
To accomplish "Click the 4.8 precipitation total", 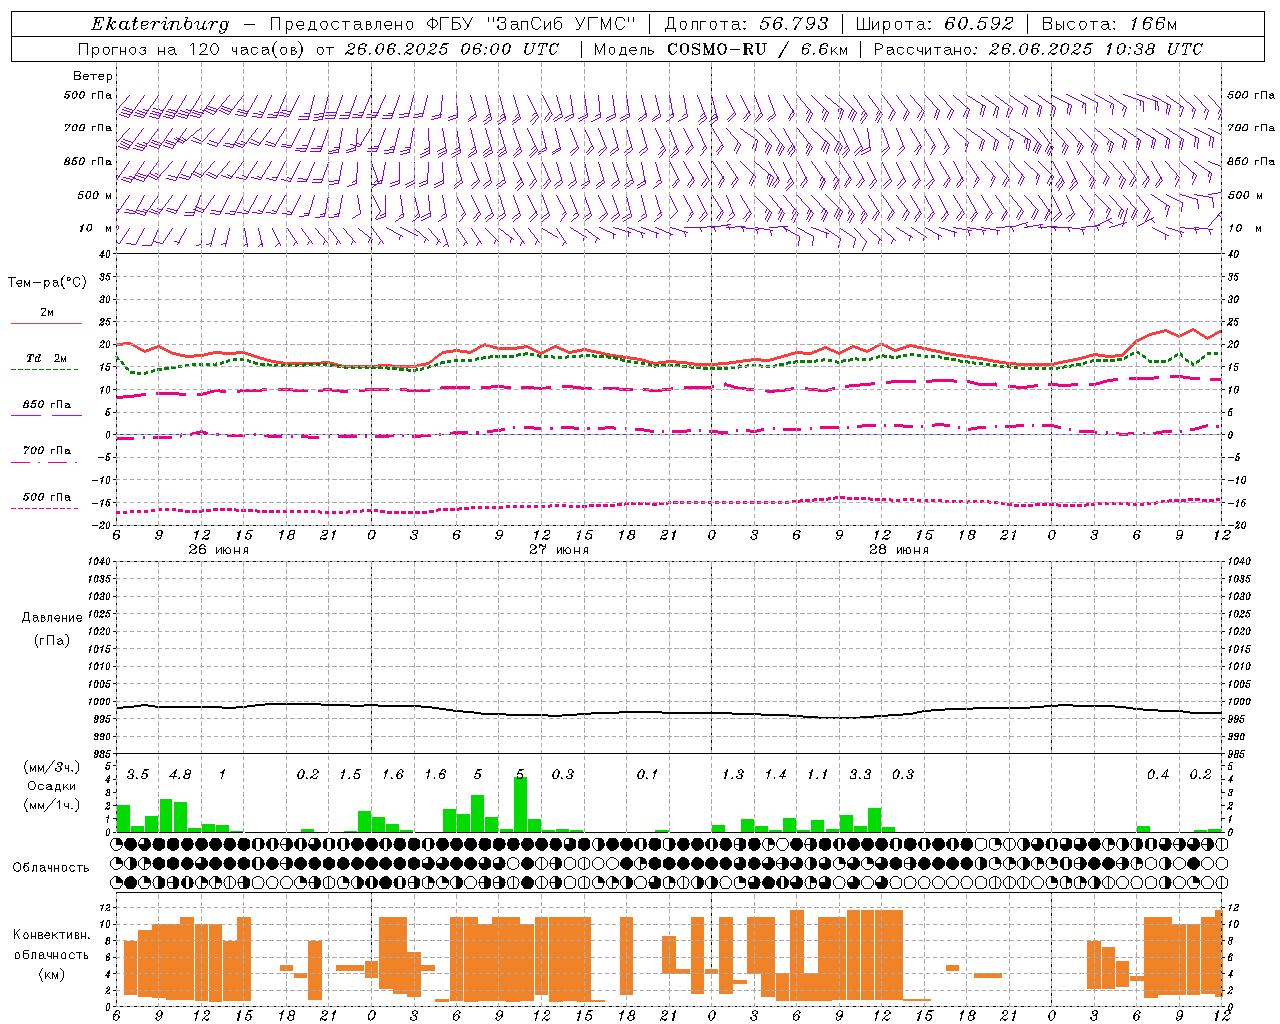I will click(180, 775).
